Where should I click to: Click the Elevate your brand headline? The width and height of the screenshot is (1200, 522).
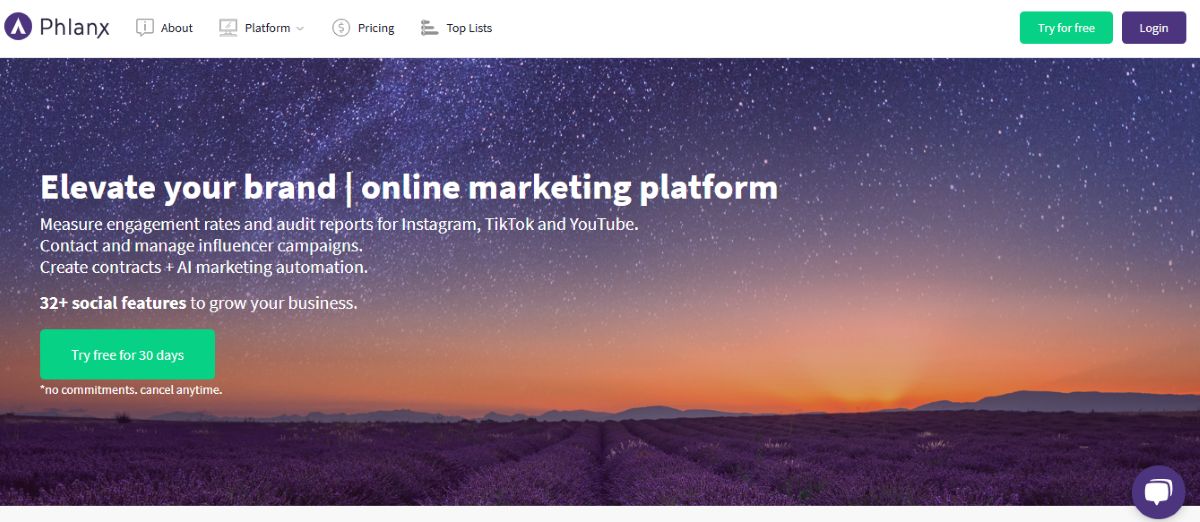pyautogui.click(x=408, y=188)
